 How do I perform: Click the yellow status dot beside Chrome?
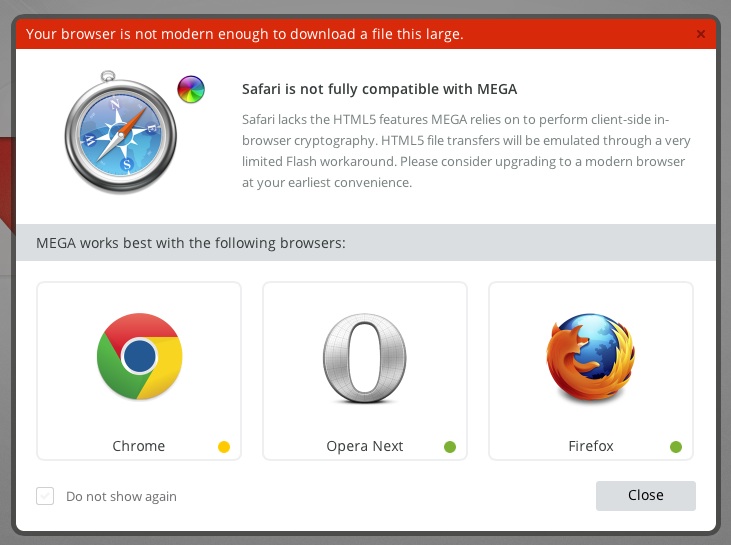point(224,447)
